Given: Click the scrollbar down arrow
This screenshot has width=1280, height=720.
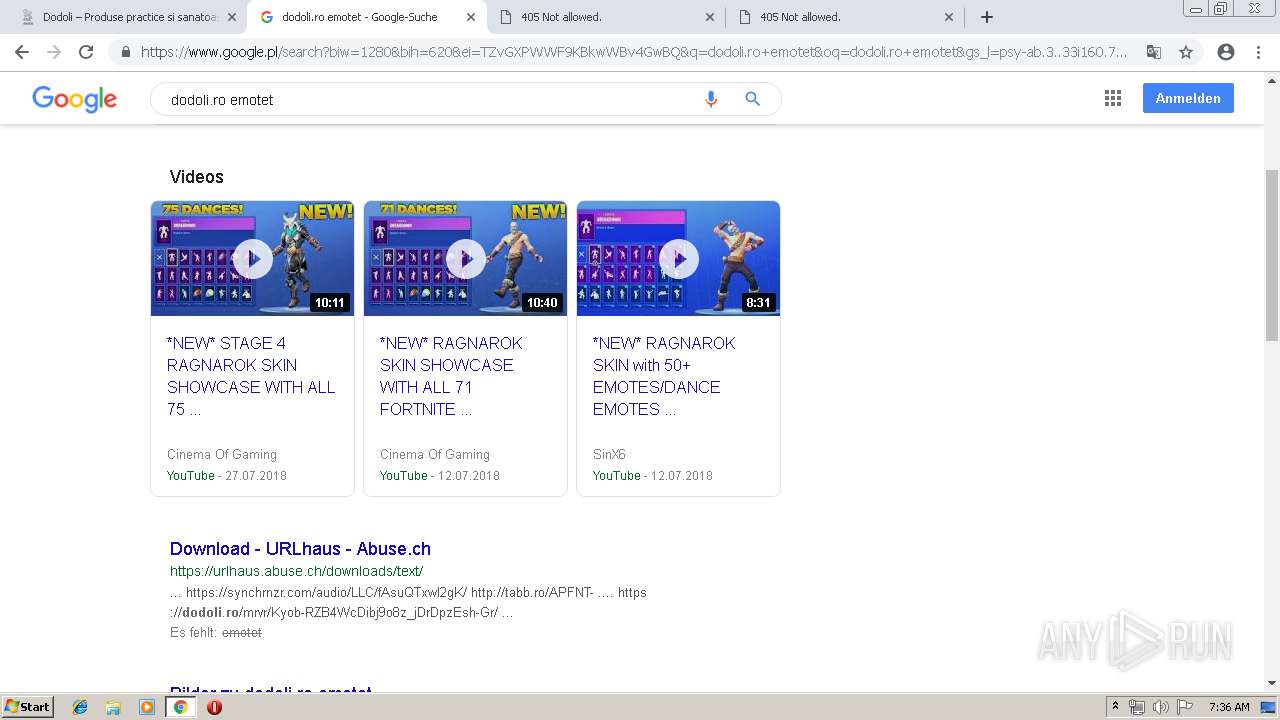Looking at the screenshot, I should 1271,683.
